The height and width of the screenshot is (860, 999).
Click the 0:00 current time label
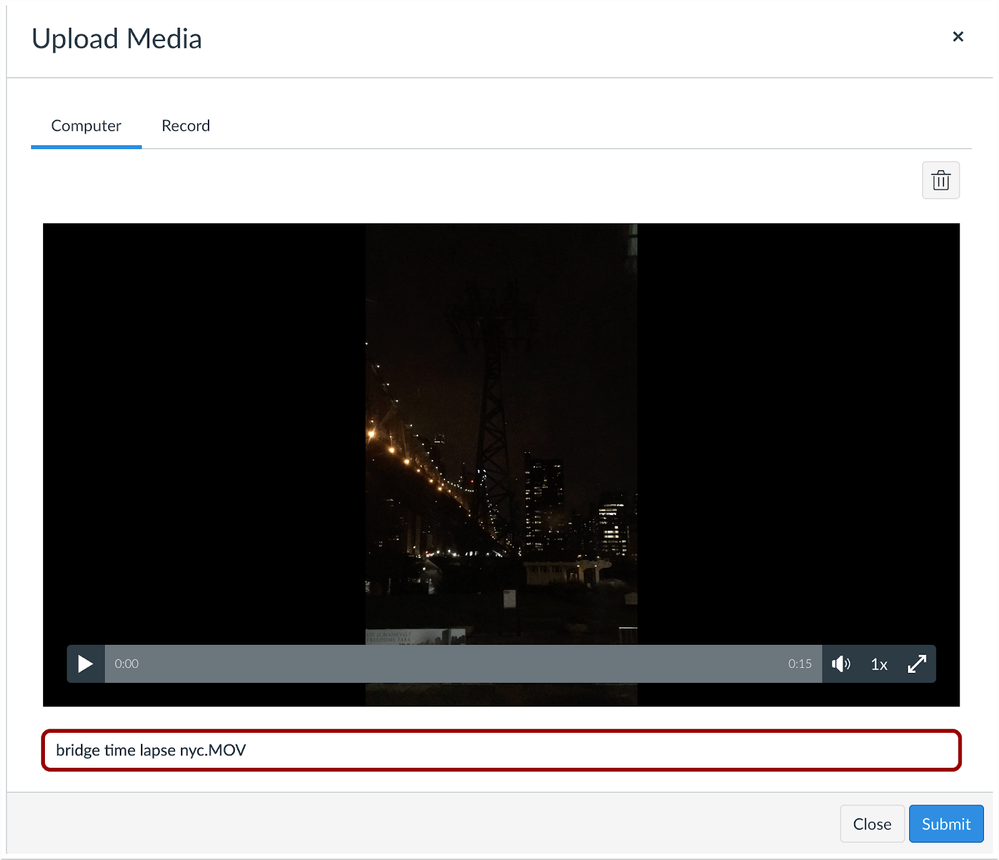(126, 664)
